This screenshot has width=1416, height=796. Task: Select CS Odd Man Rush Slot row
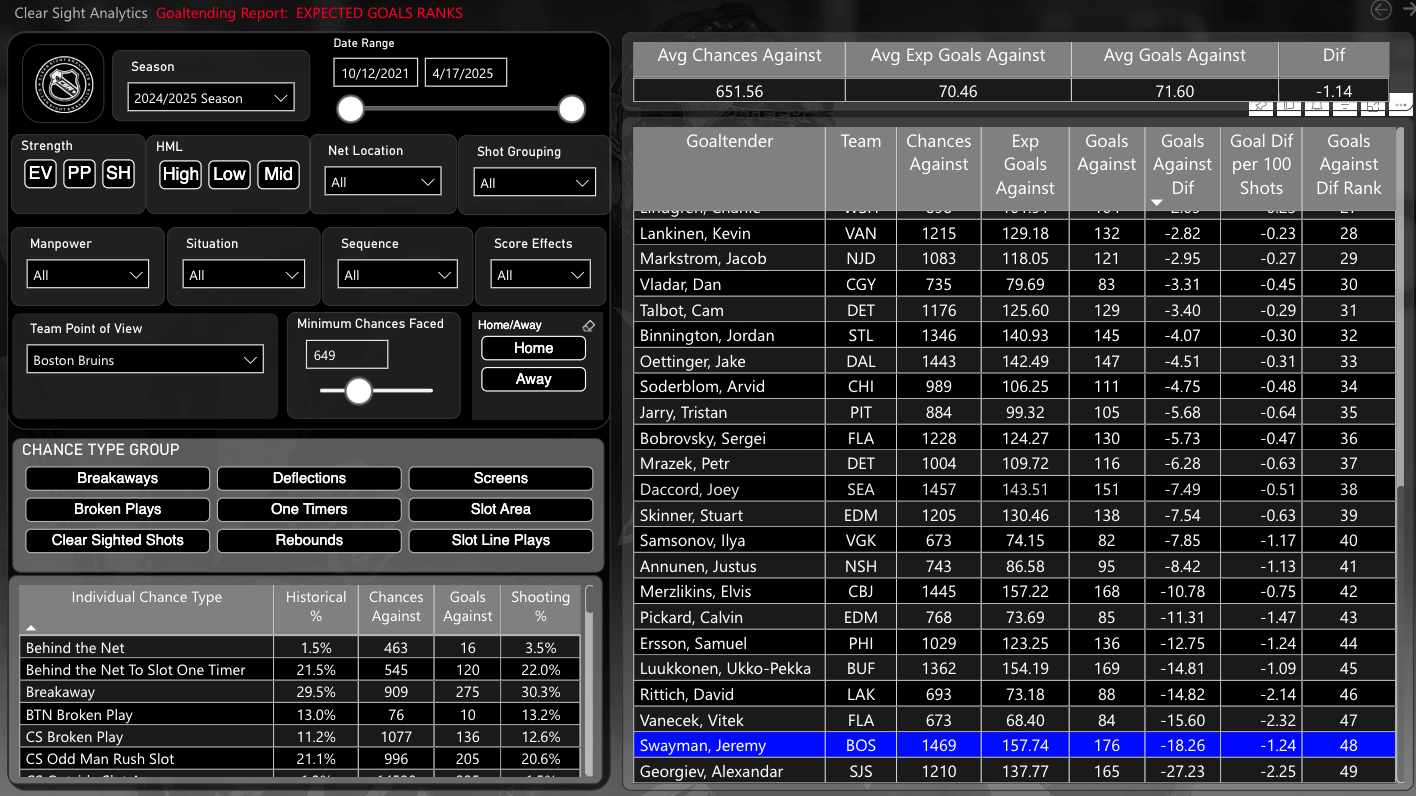[x=302, y=759]
